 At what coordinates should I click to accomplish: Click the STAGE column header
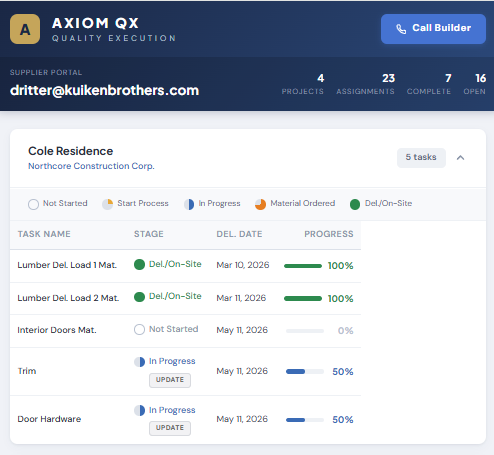tap(149, 234)
